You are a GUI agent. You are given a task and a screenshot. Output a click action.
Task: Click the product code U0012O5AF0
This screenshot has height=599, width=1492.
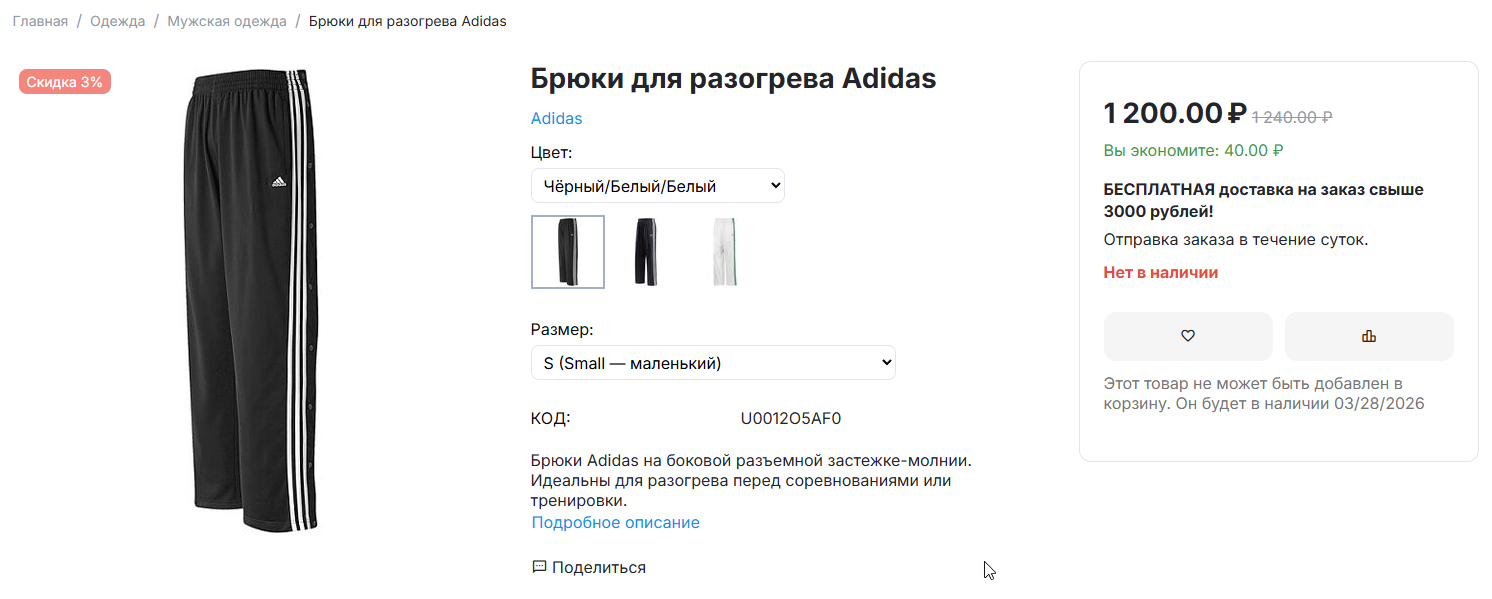pyautogui.click(x=791, y=418)
